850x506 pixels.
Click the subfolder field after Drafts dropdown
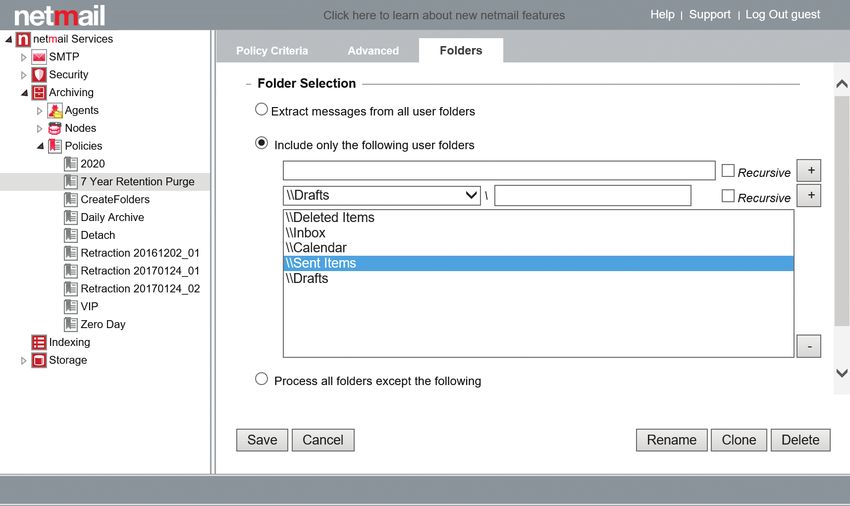pos(593,195)
